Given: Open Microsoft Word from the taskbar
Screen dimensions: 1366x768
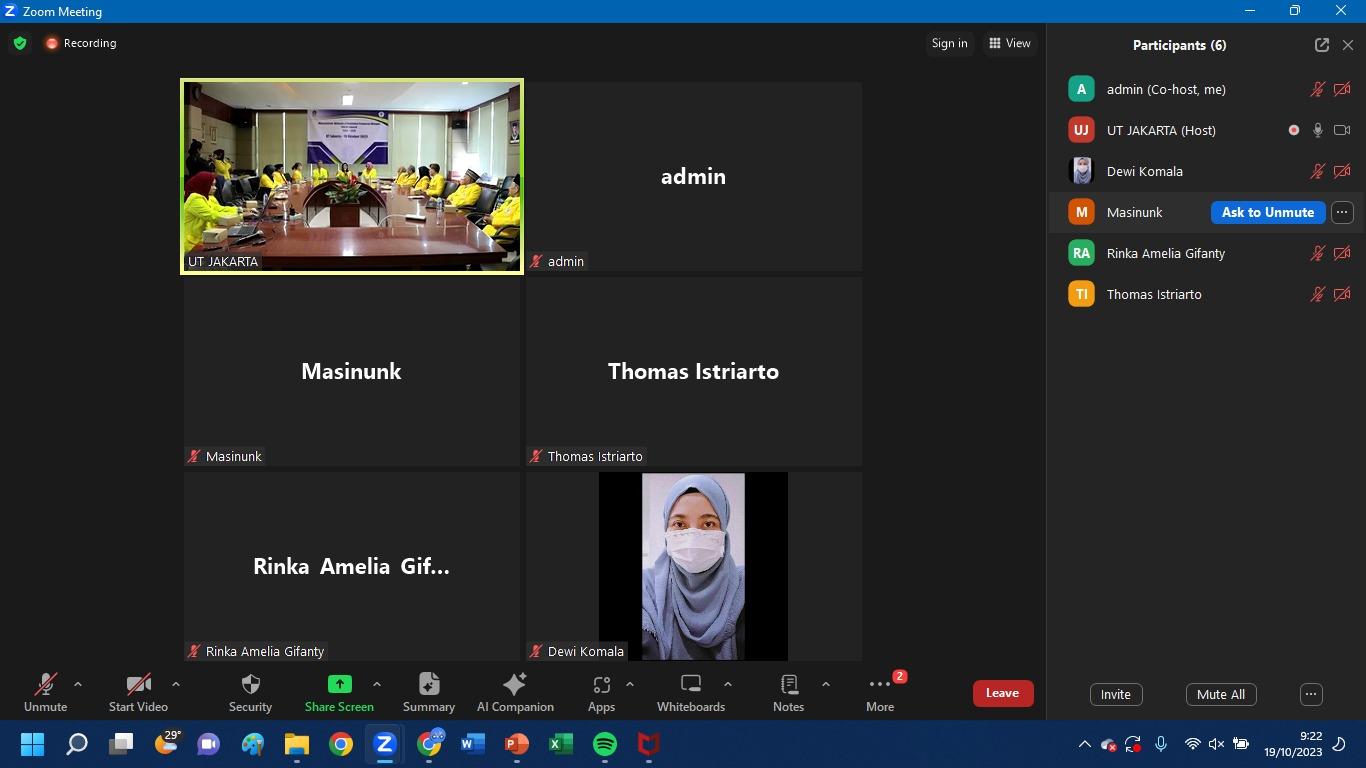Looking at the screenshot, I should (x=473, y=744).
